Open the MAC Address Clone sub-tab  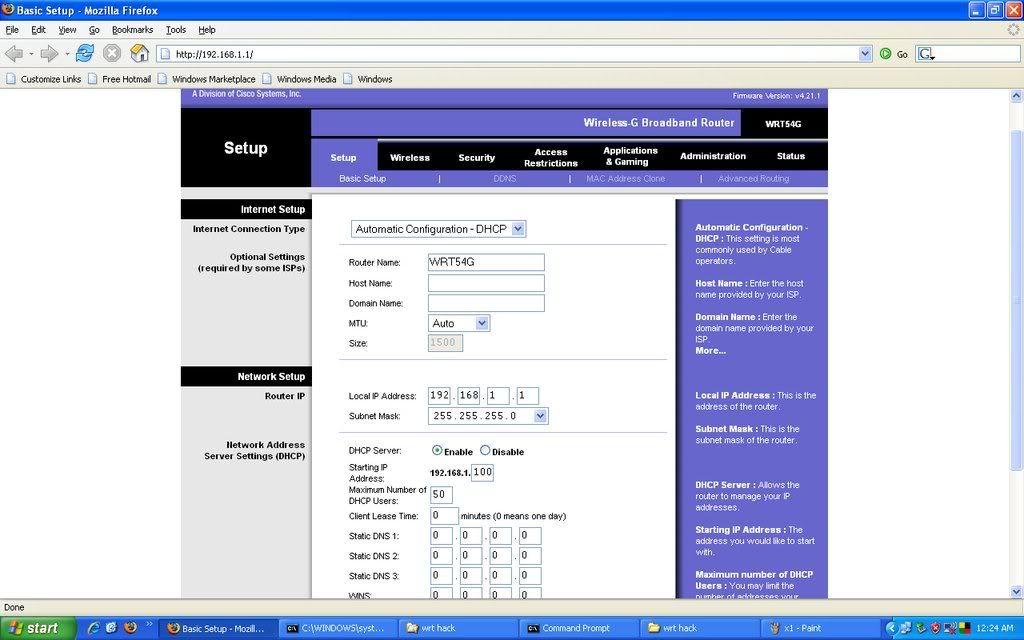click(x=626, y=178)
